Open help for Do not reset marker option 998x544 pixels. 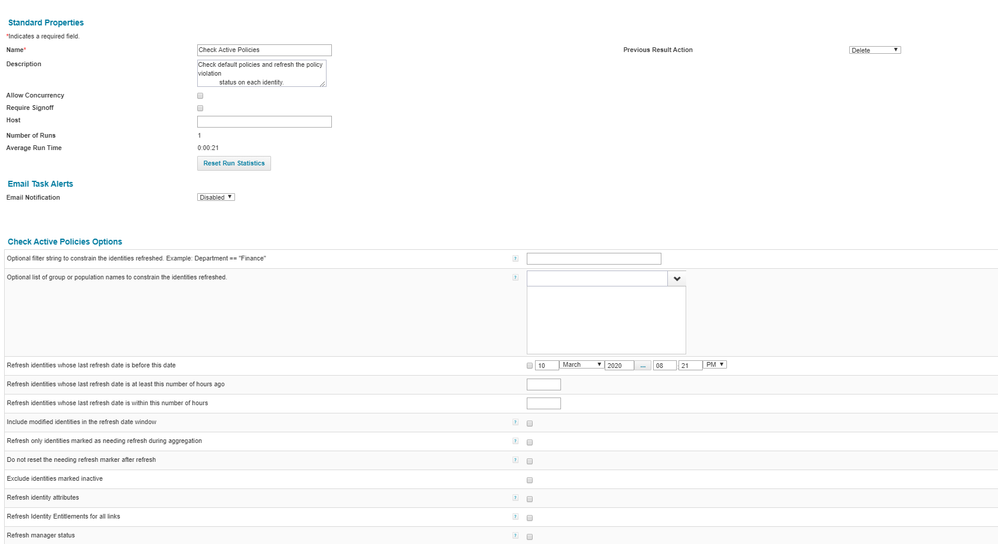(515, 460)
